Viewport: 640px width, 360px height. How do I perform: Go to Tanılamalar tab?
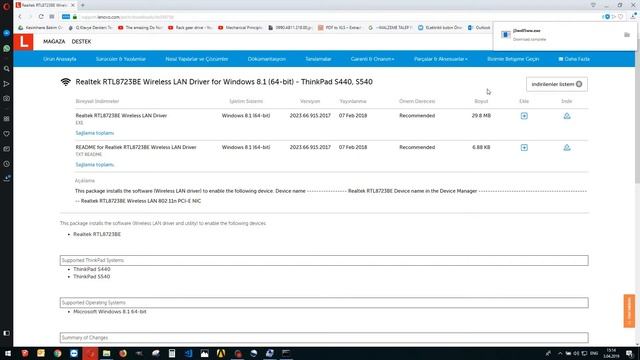pyautogui.click(x=318, y=59)
